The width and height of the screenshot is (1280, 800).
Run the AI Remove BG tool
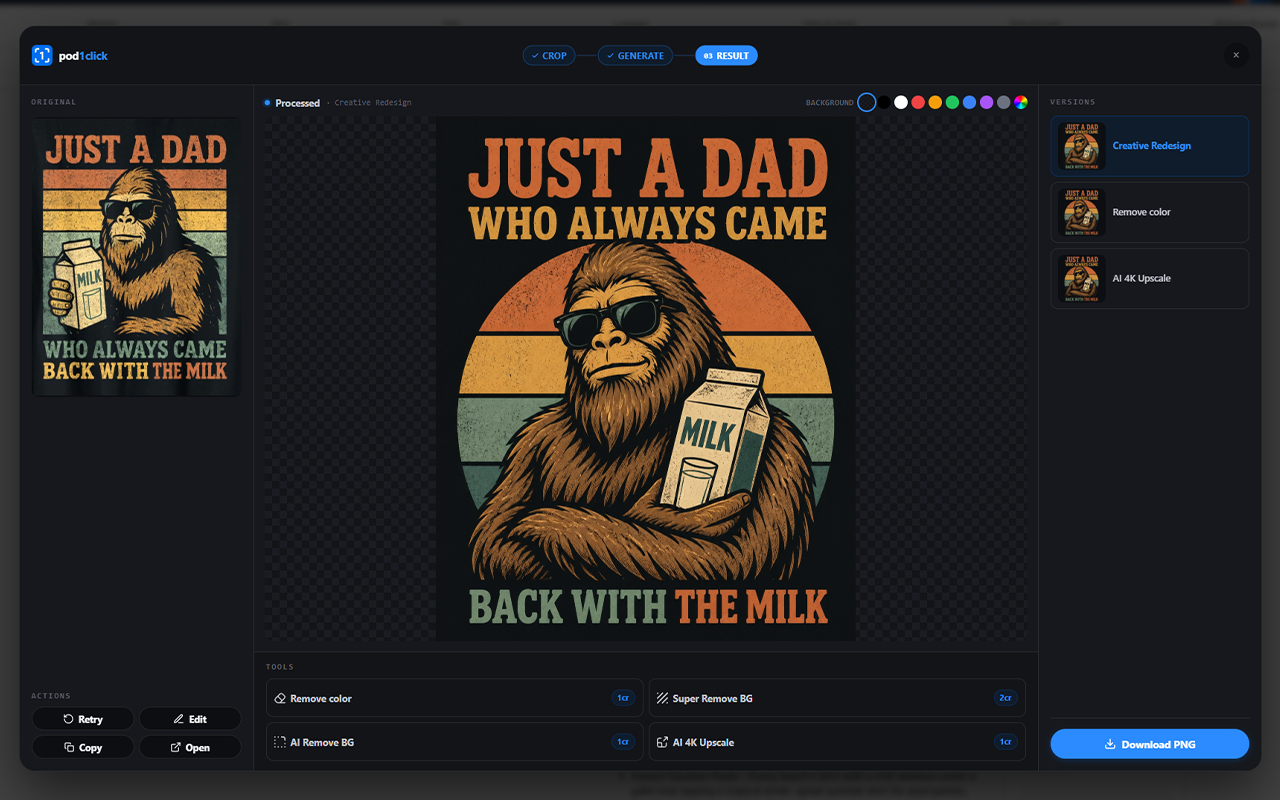pos(454,742)
